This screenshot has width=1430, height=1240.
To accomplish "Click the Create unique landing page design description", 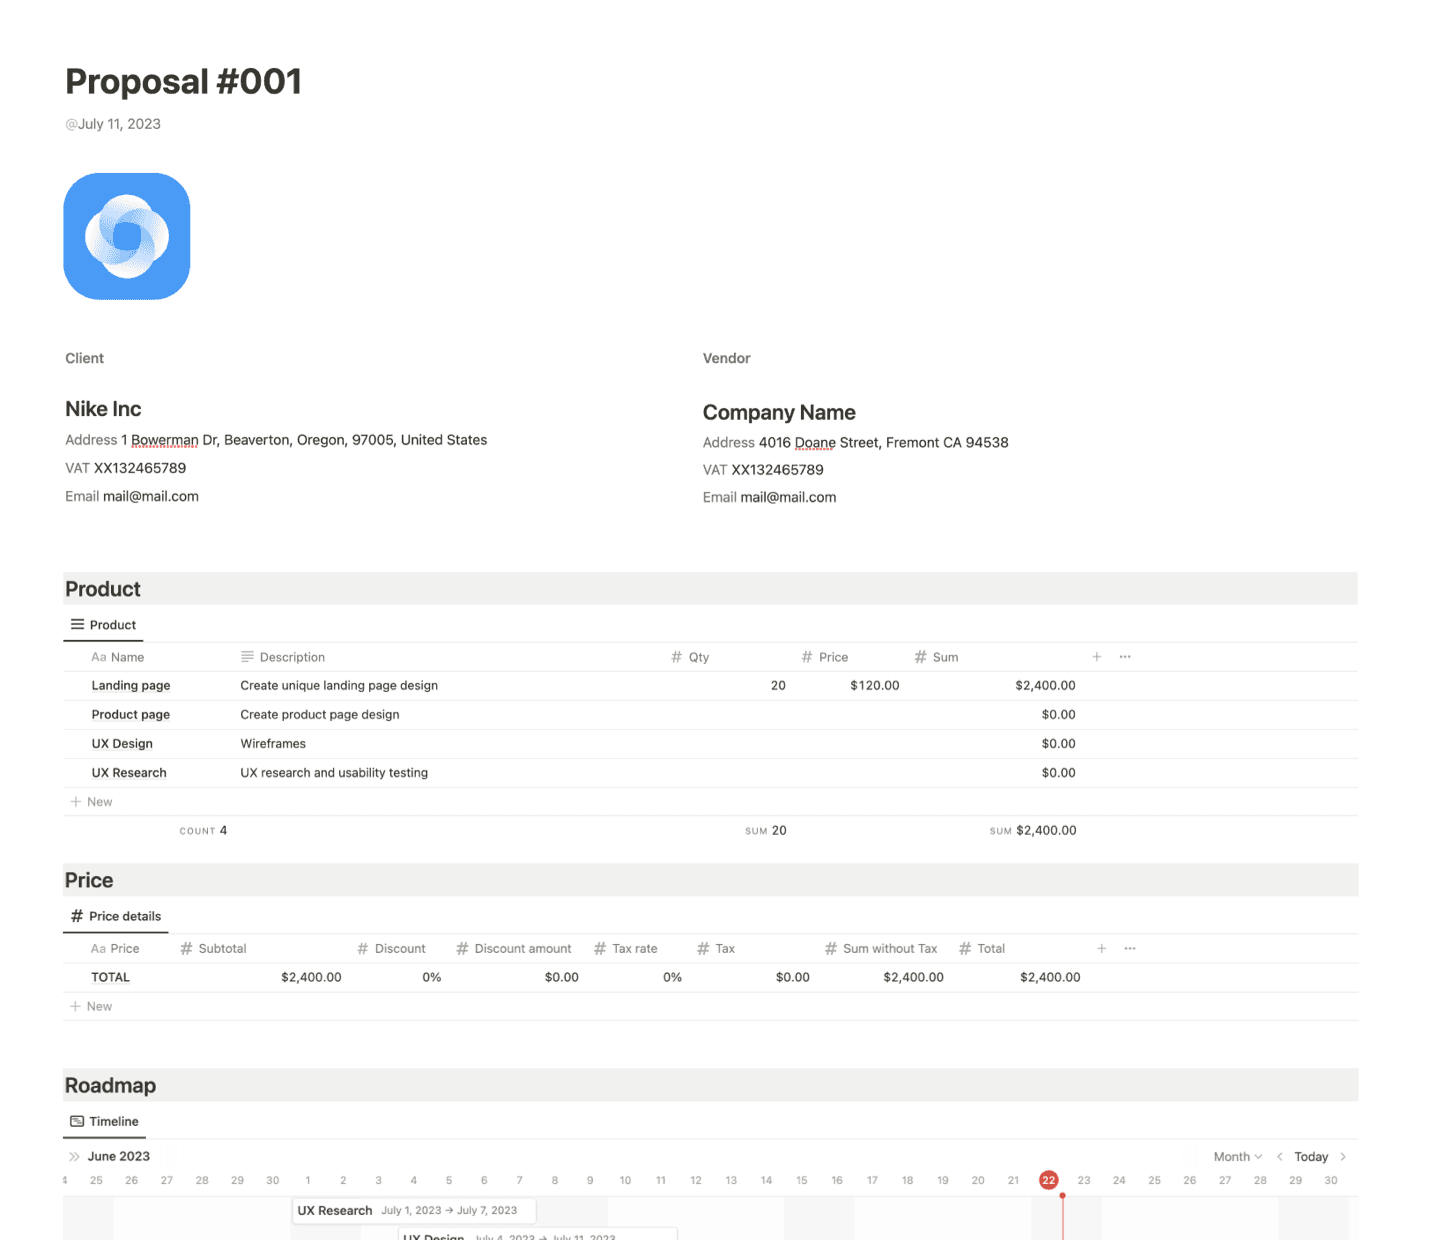I will point(339,686).
